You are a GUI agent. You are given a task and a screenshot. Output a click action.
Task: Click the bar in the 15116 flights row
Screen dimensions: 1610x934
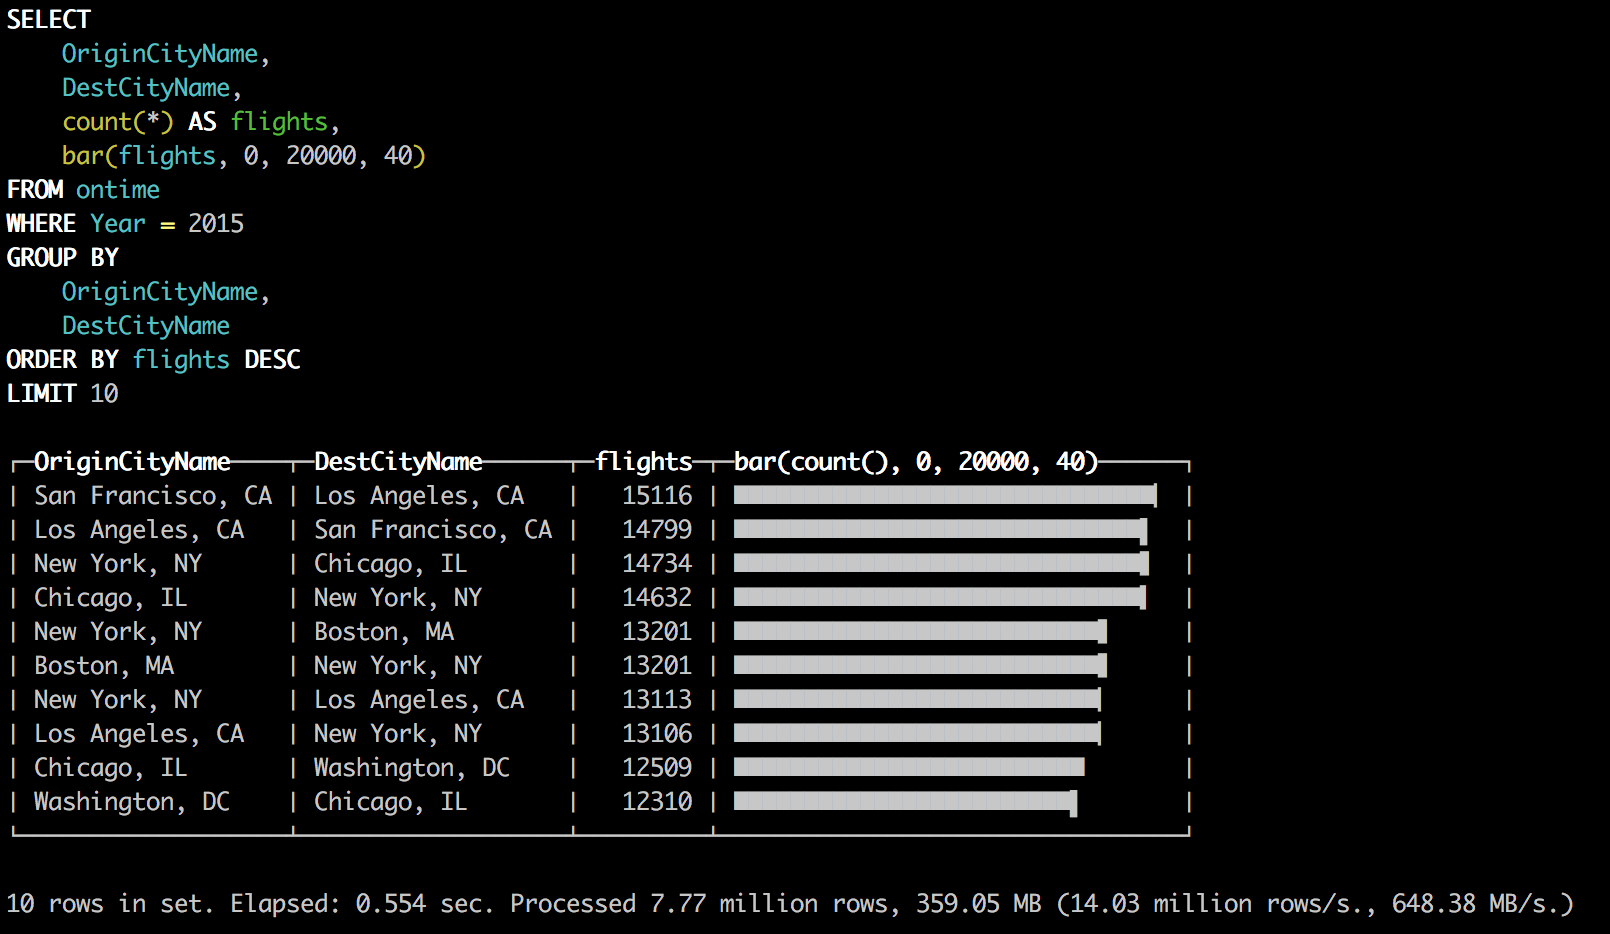tap(944, 496)
